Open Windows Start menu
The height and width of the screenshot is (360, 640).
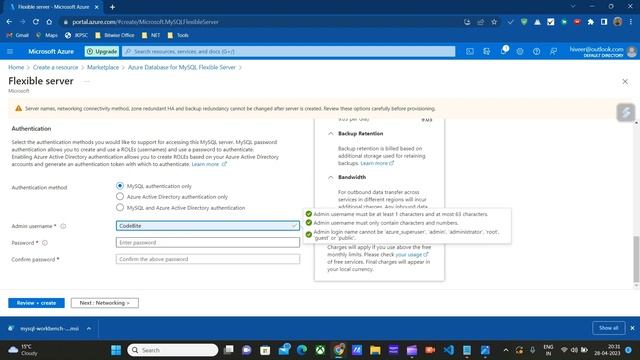(x=116, y=350)
